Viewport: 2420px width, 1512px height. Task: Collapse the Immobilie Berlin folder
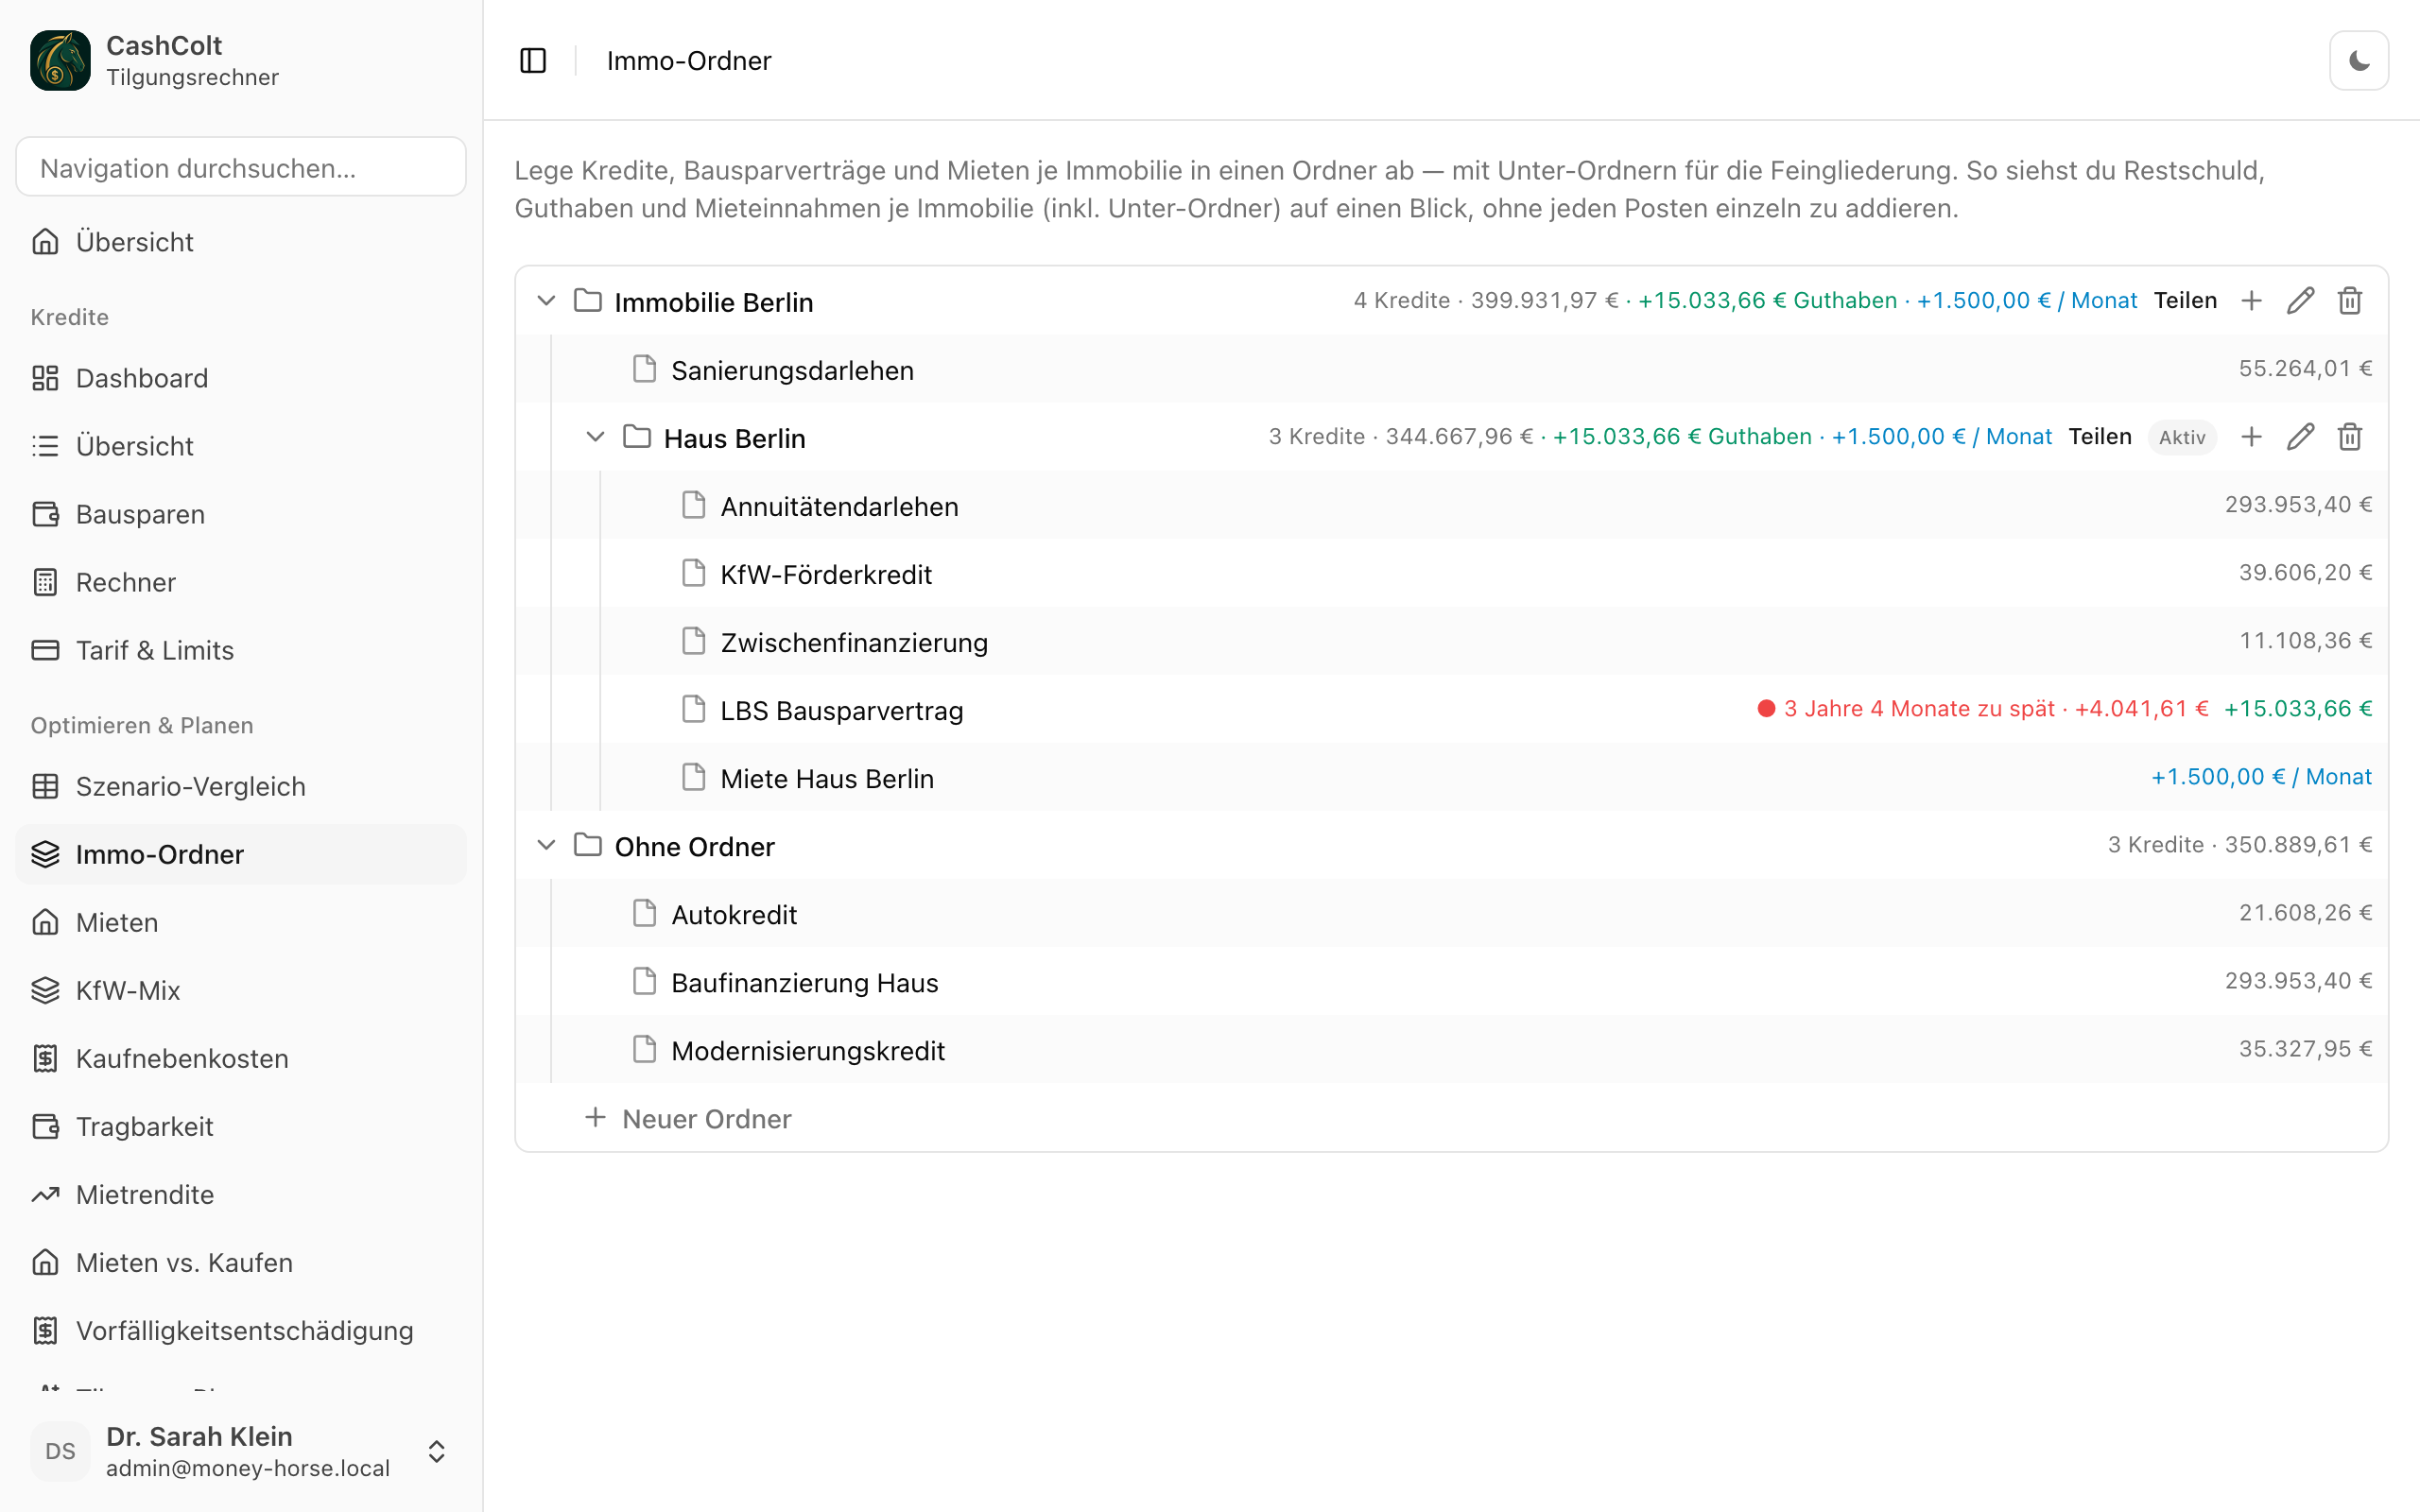tap(546, 301)
